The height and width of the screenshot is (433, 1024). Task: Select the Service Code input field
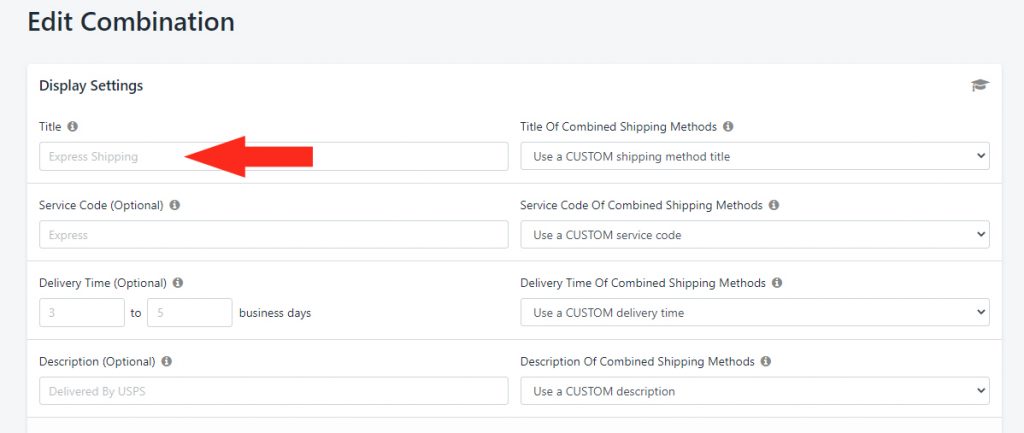pos(274,234)
